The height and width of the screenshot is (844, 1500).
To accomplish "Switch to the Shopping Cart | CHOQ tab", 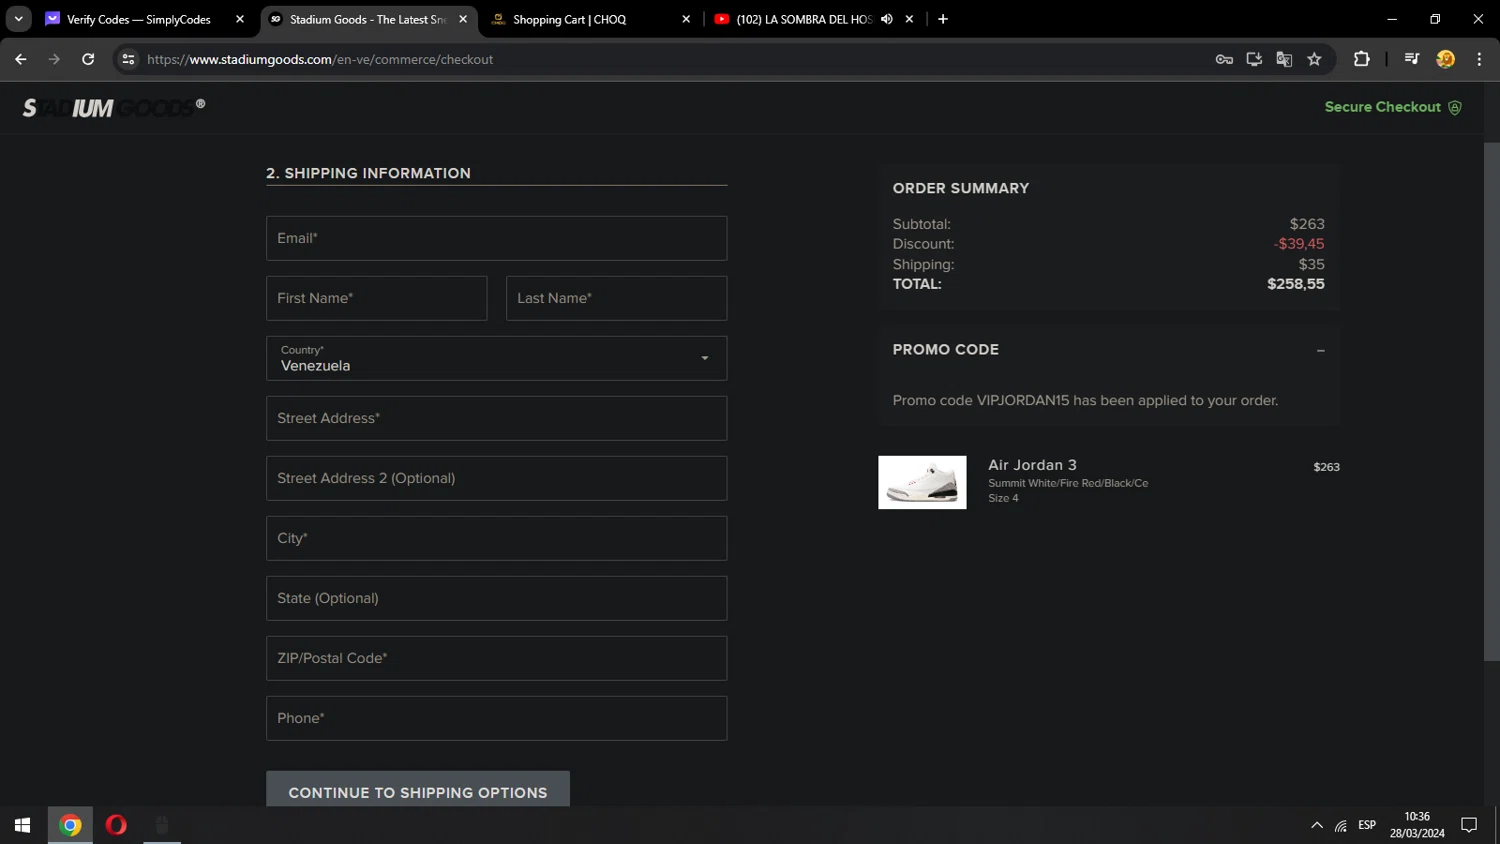I will (x=569, y=19).
